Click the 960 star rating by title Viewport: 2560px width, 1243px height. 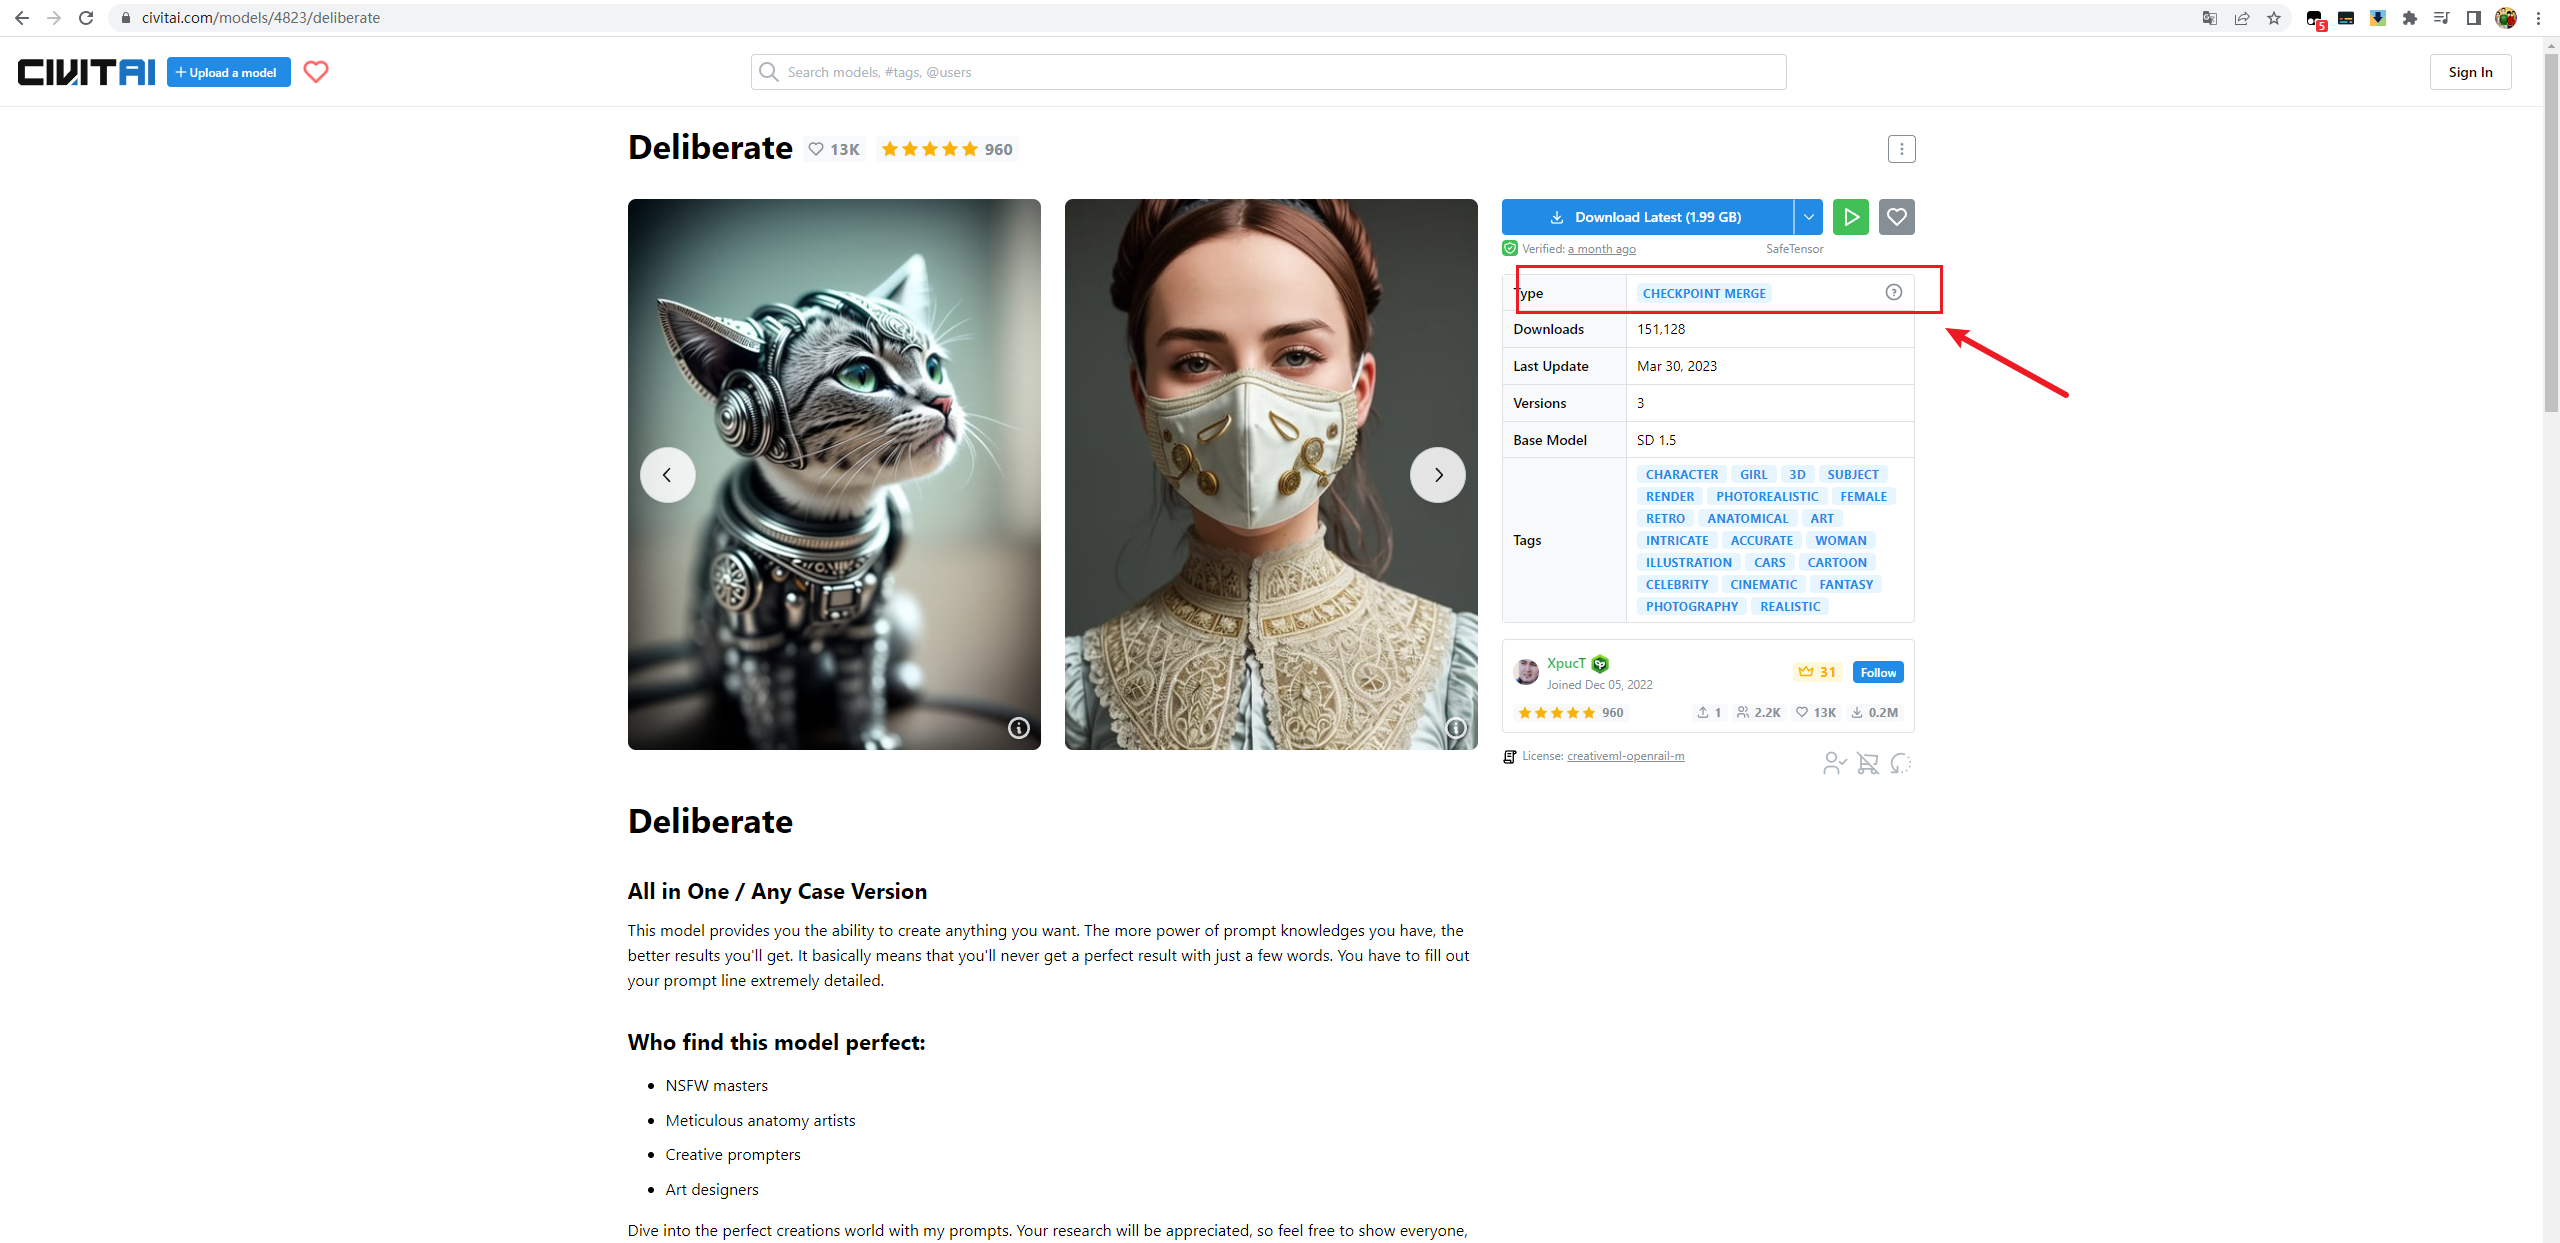click(947, 149)
